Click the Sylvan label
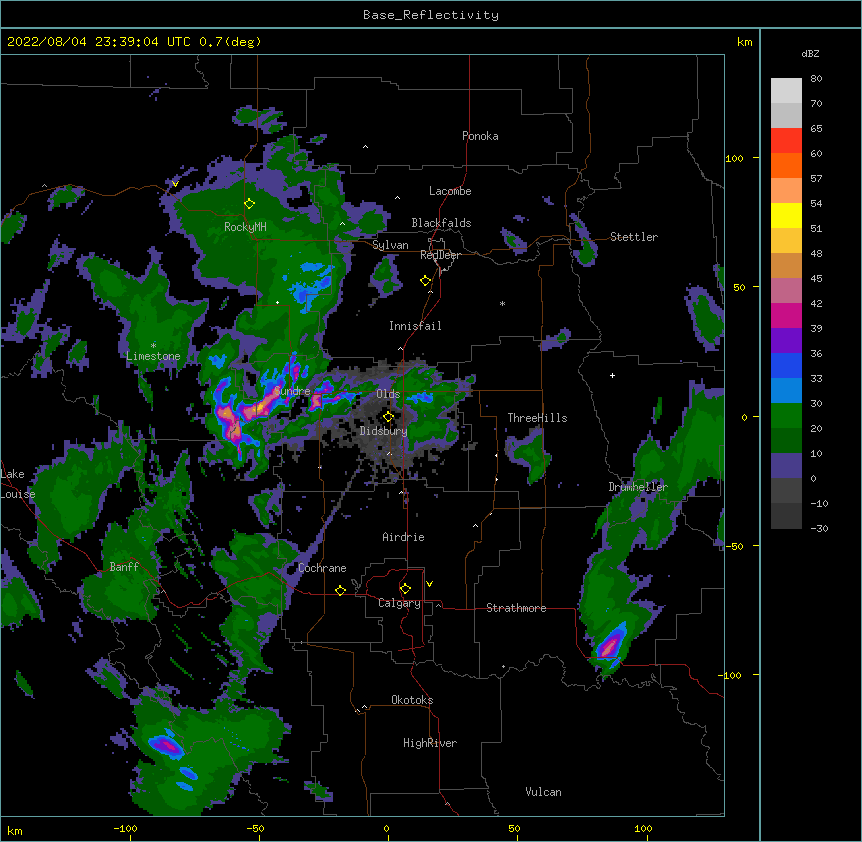Viewport: 862px width, 842px height. (x=390, y=245)
